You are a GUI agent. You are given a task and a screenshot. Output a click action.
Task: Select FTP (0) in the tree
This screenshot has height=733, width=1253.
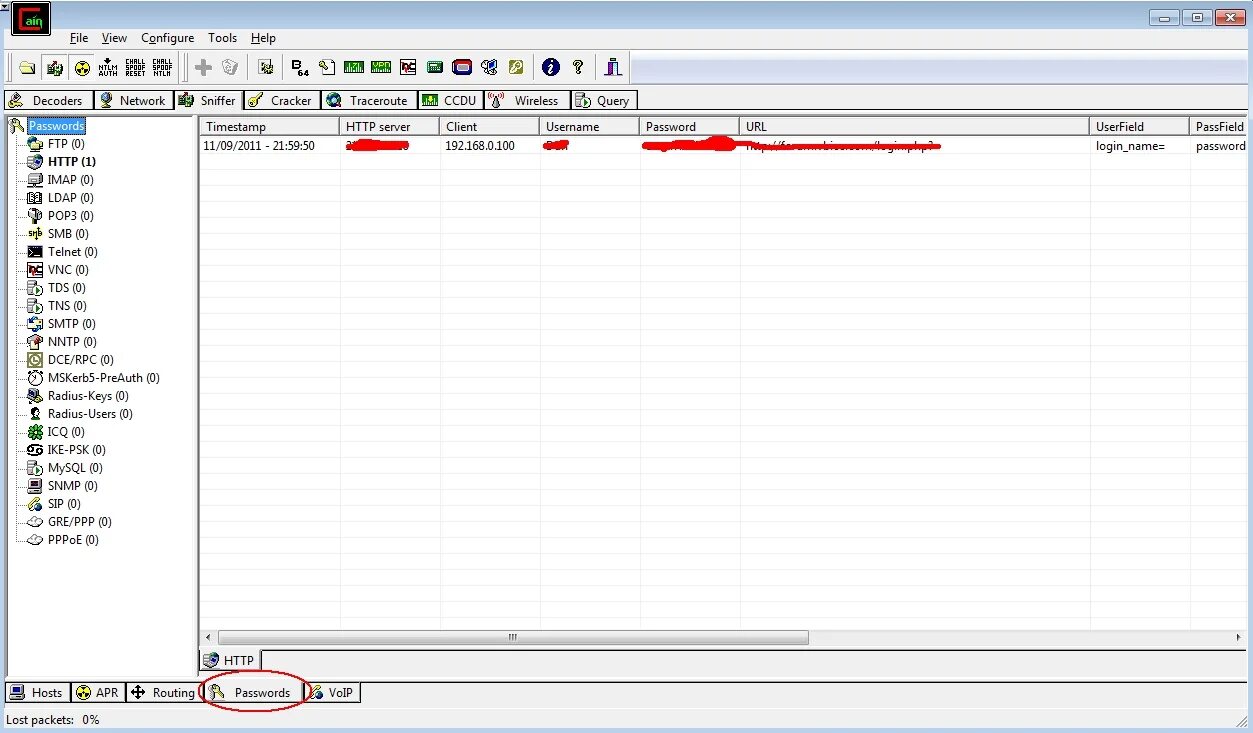pos(66,144)
